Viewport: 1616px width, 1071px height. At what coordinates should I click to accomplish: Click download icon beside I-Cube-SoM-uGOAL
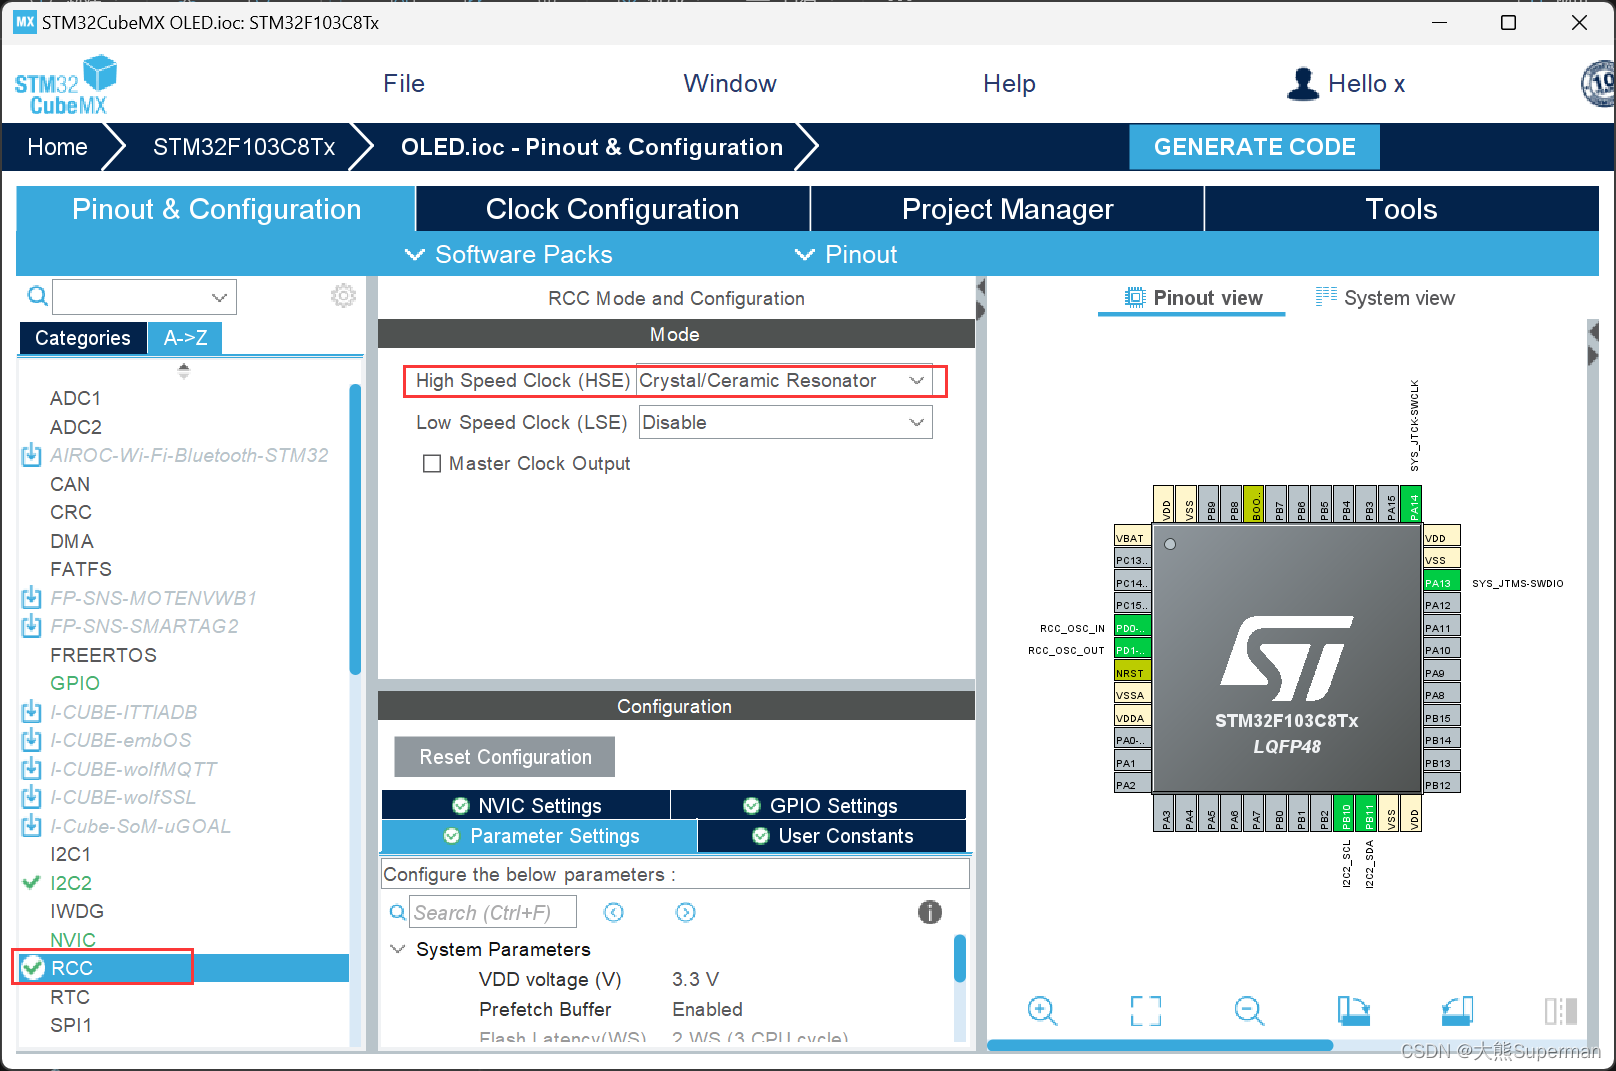point(32,826)
